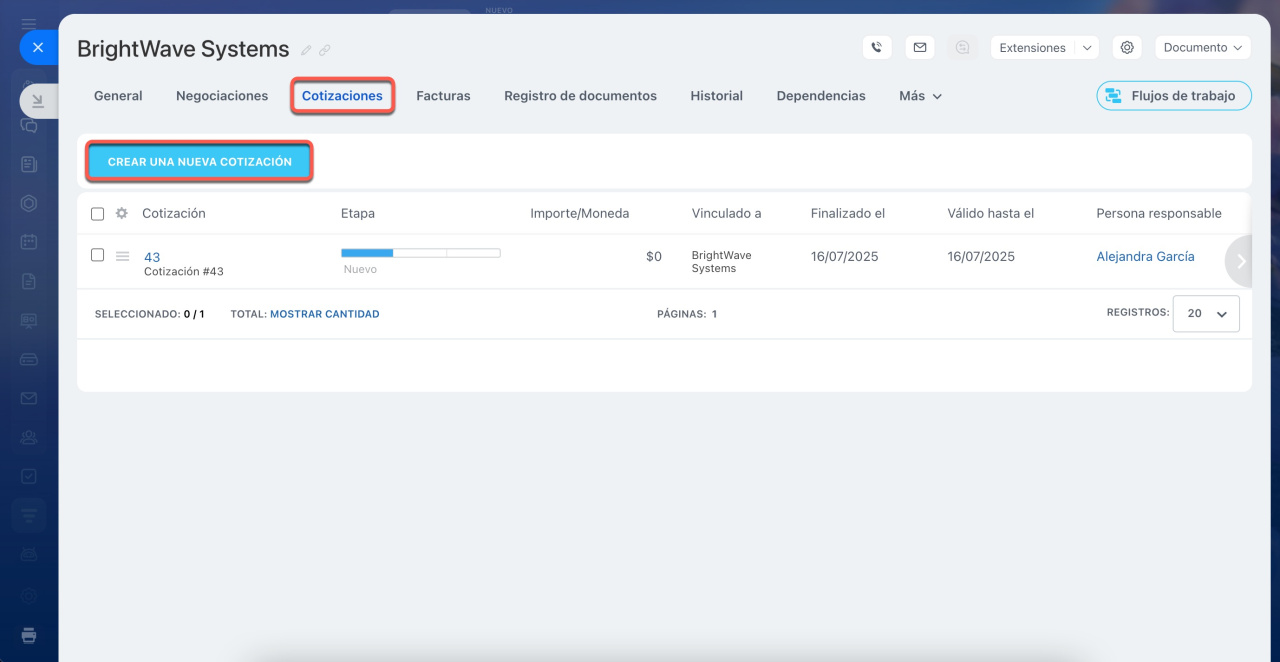Open the Negociaciones tab

(222, 96)
